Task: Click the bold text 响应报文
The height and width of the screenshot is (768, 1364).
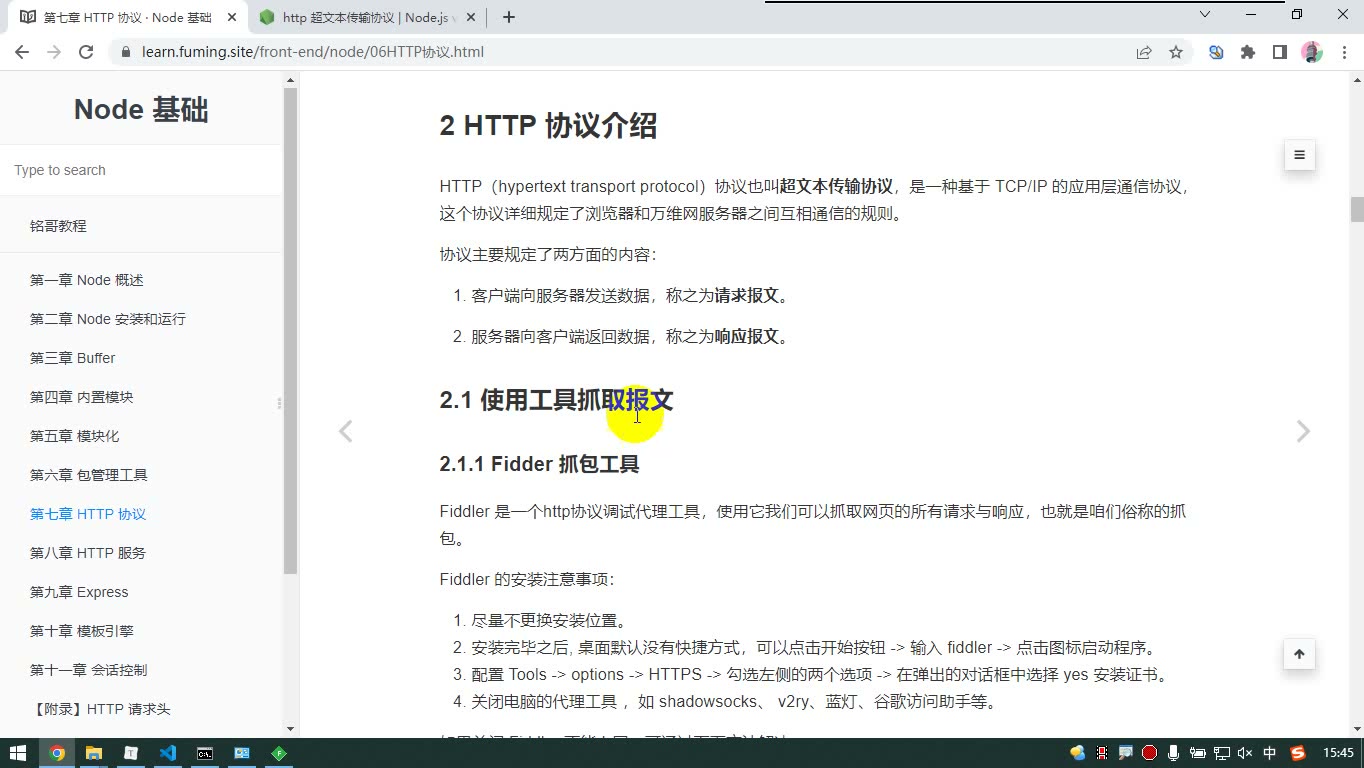Action: (x=746, y=337)
